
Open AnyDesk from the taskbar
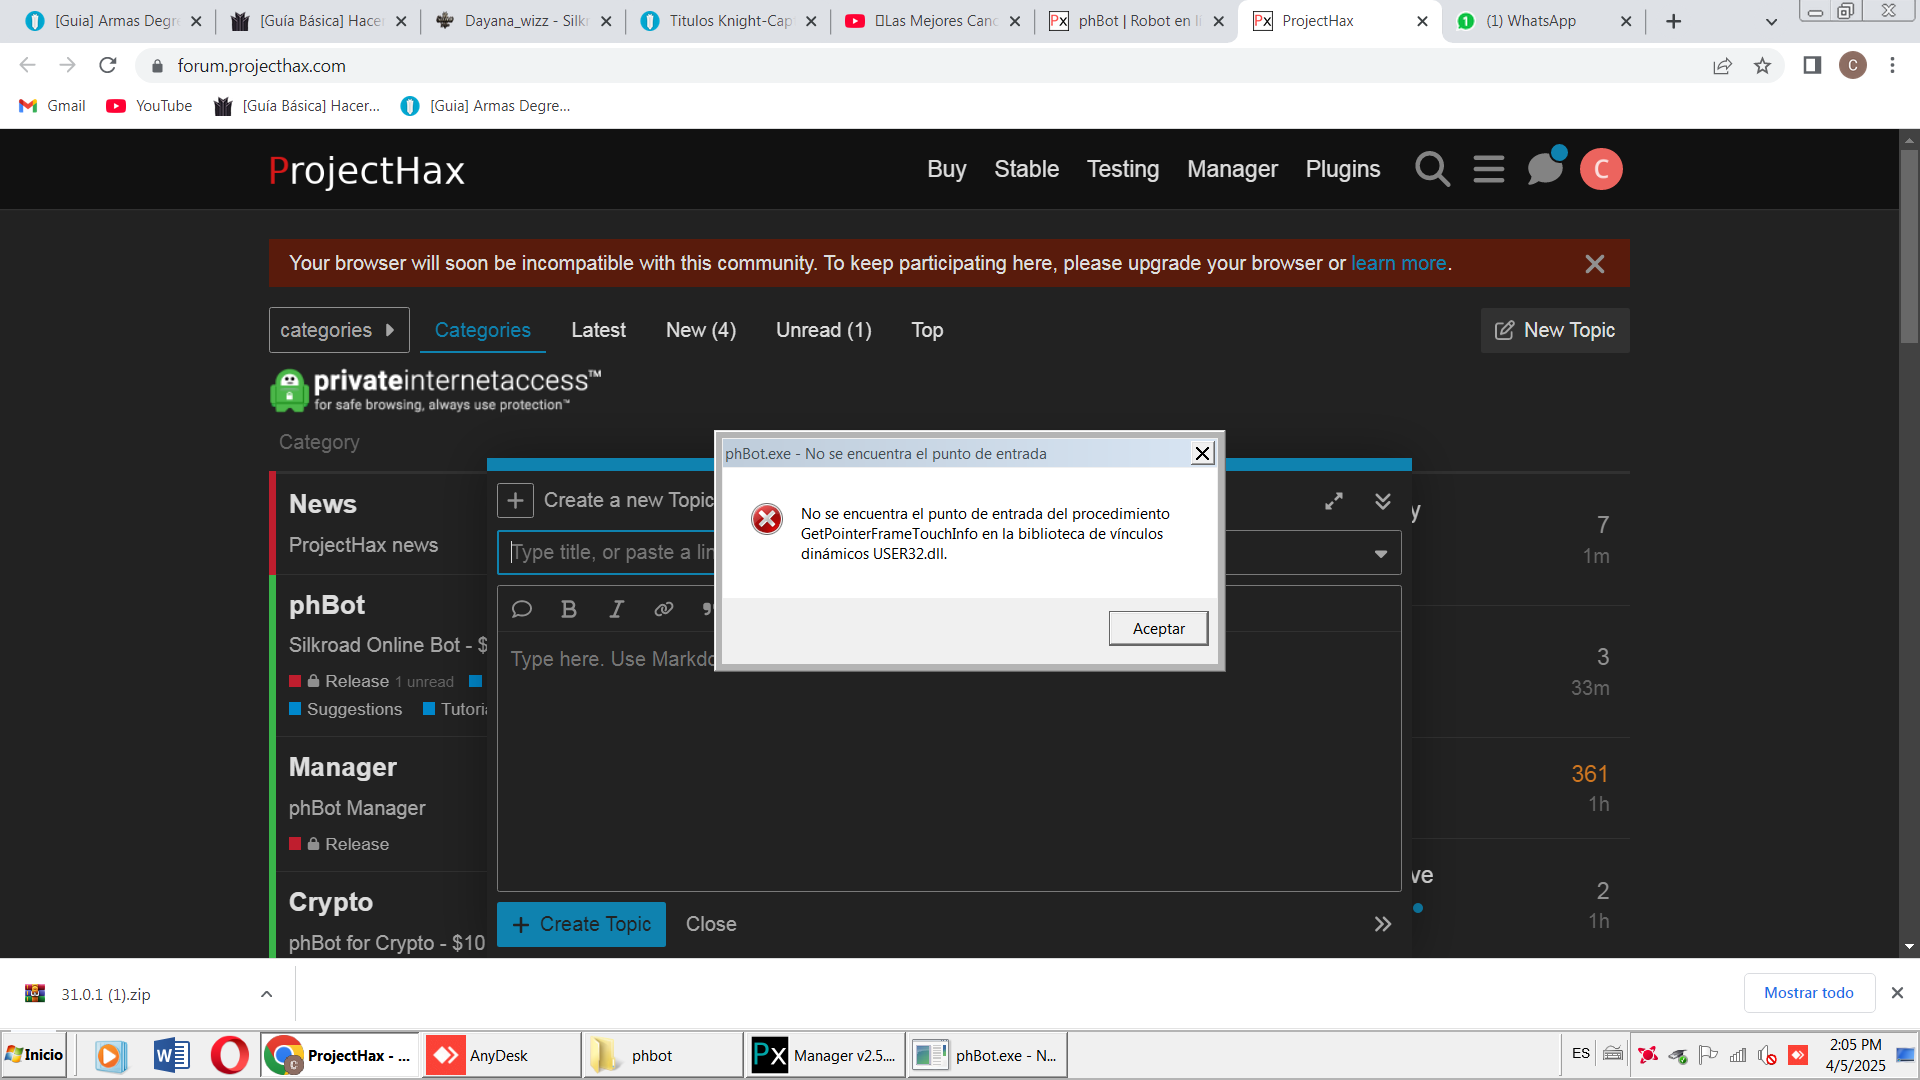(x=499, y=1055)
